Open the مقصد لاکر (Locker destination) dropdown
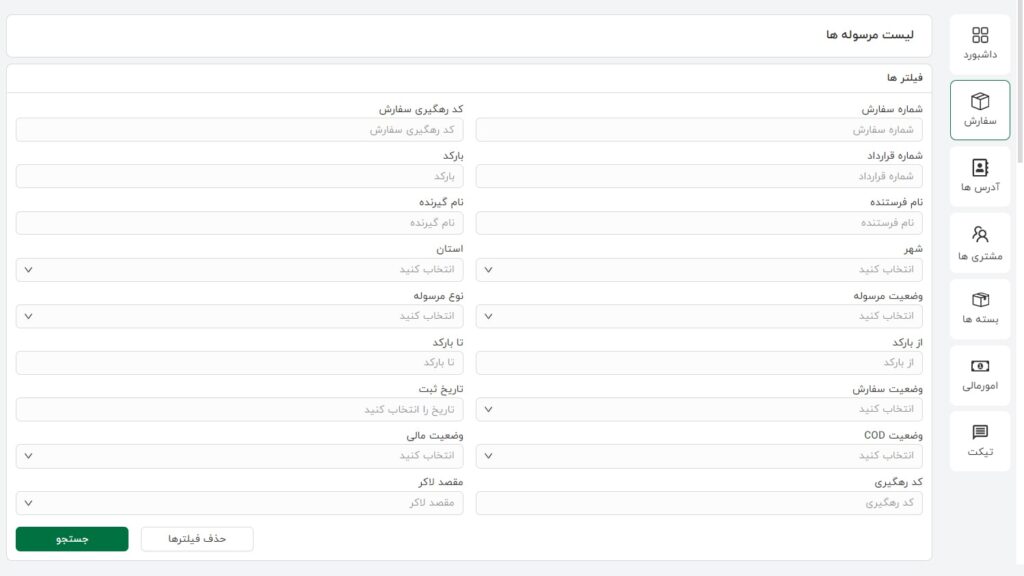 240,503
